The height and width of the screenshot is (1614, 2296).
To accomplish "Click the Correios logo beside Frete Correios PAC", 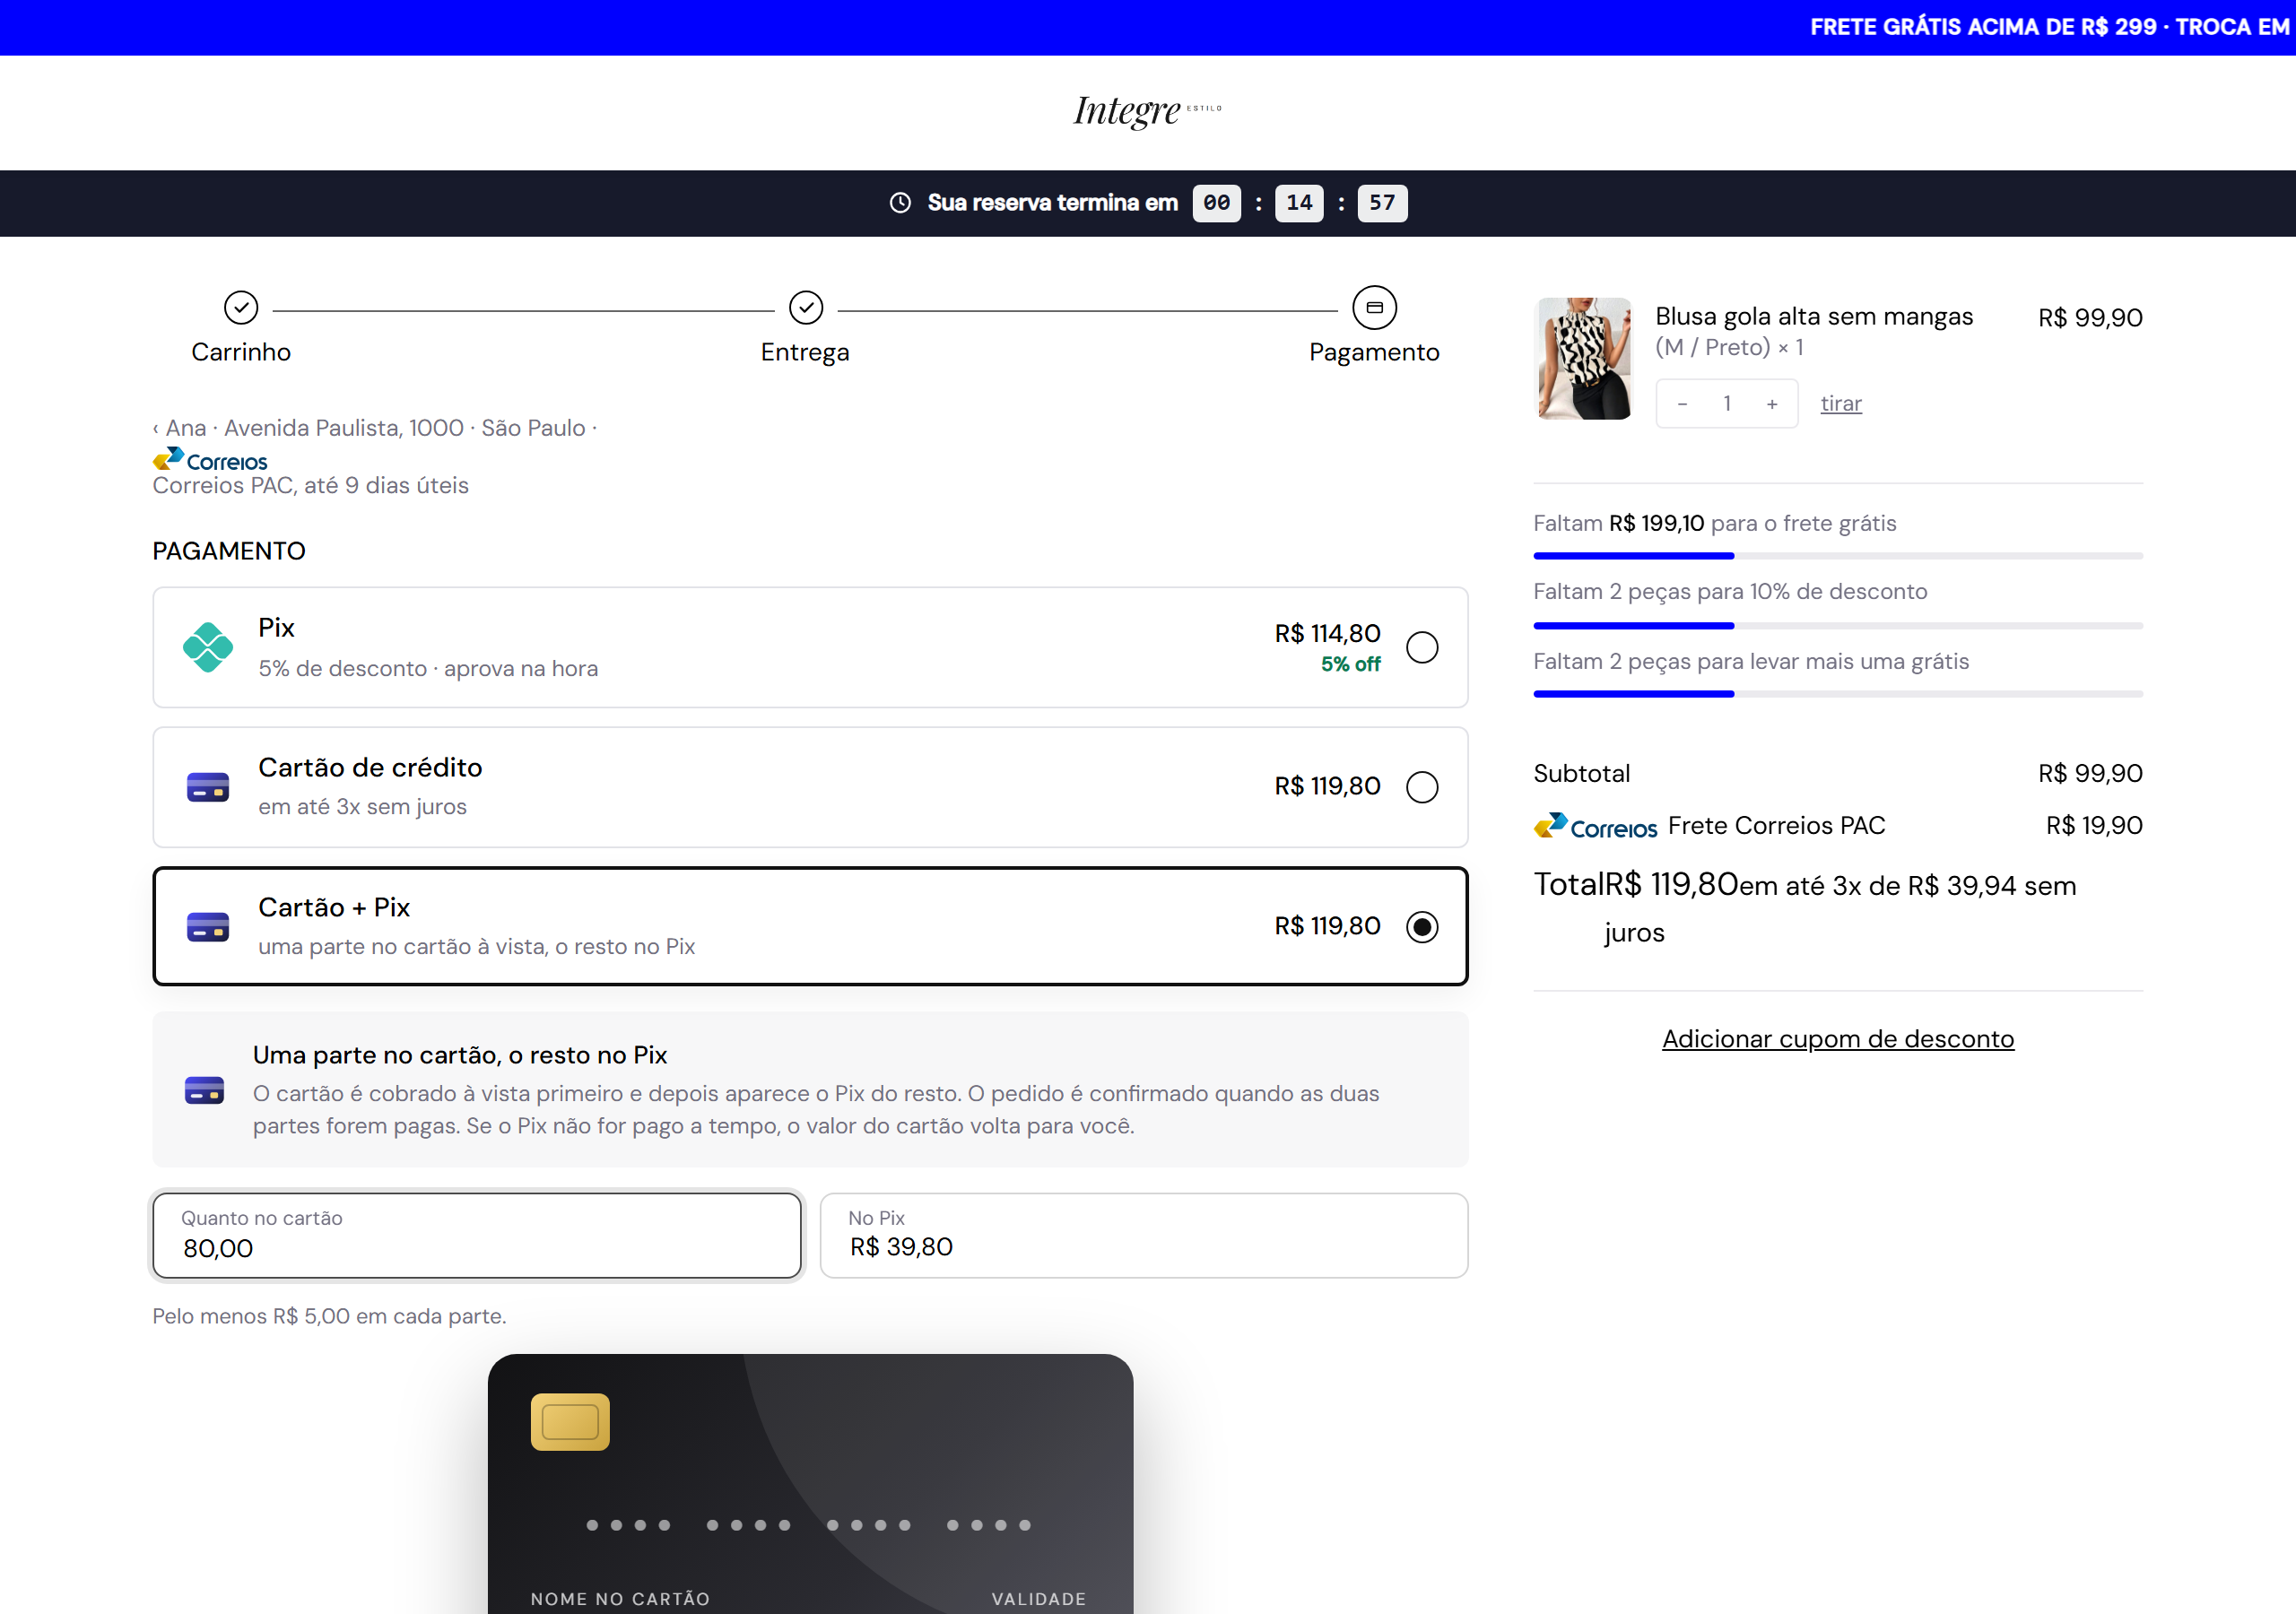I will (1595, 826).
